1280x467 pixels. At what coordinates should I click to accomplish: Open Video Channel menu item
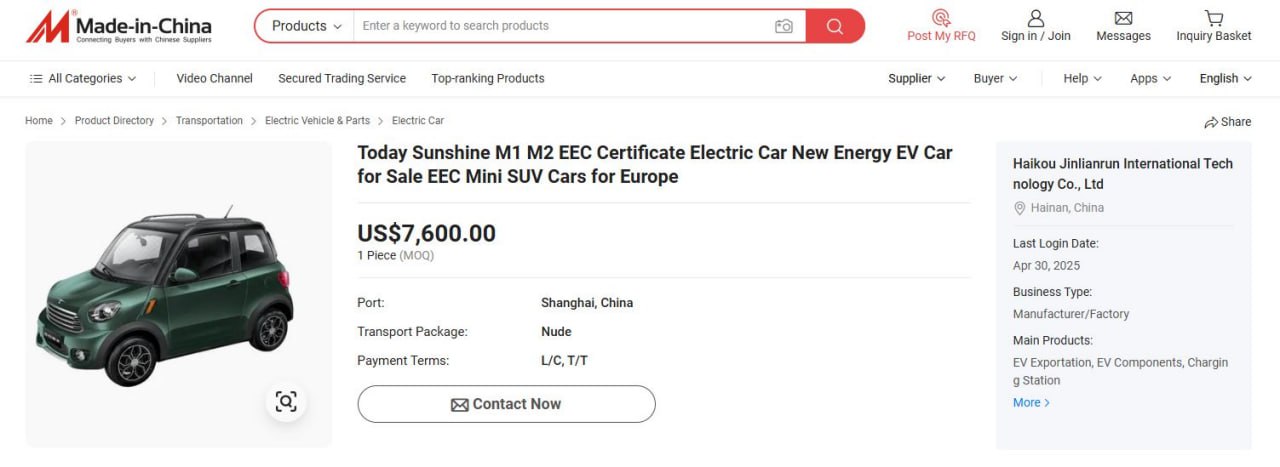[x=214, y=78]
